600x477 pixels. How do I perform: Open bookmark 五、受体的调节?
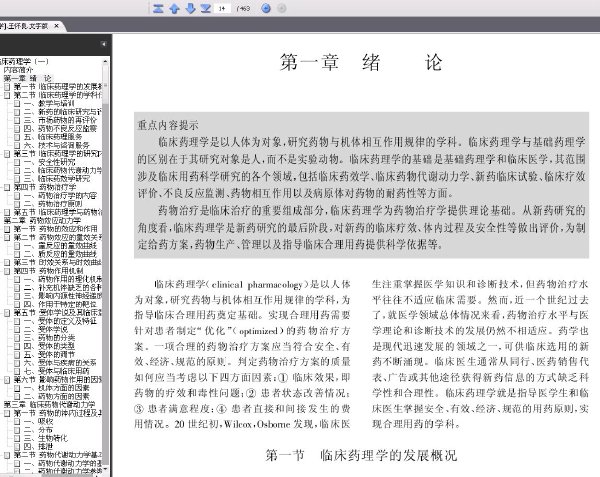[49, 355]
